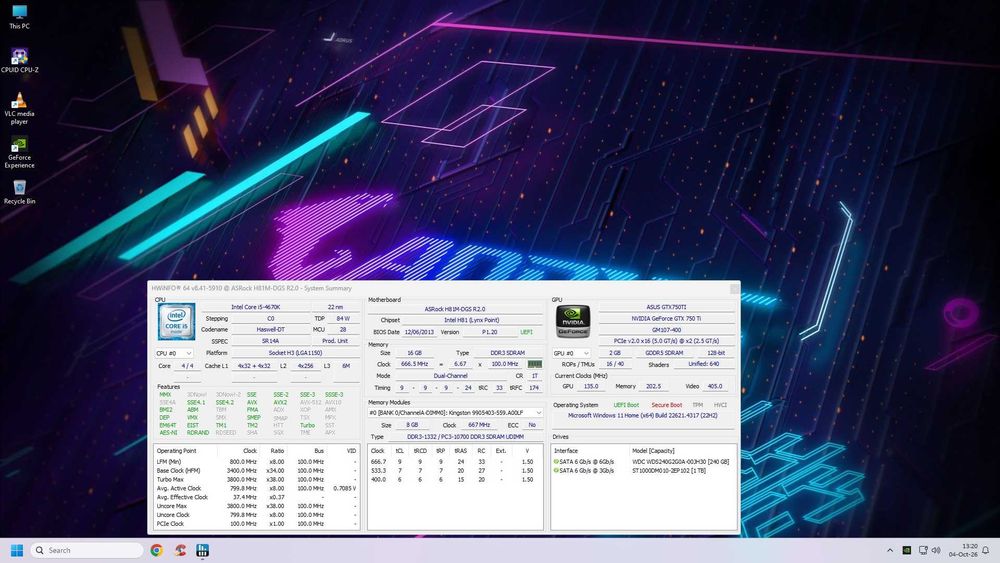
Task: Show hidden system tray icons
Action: 890,550
